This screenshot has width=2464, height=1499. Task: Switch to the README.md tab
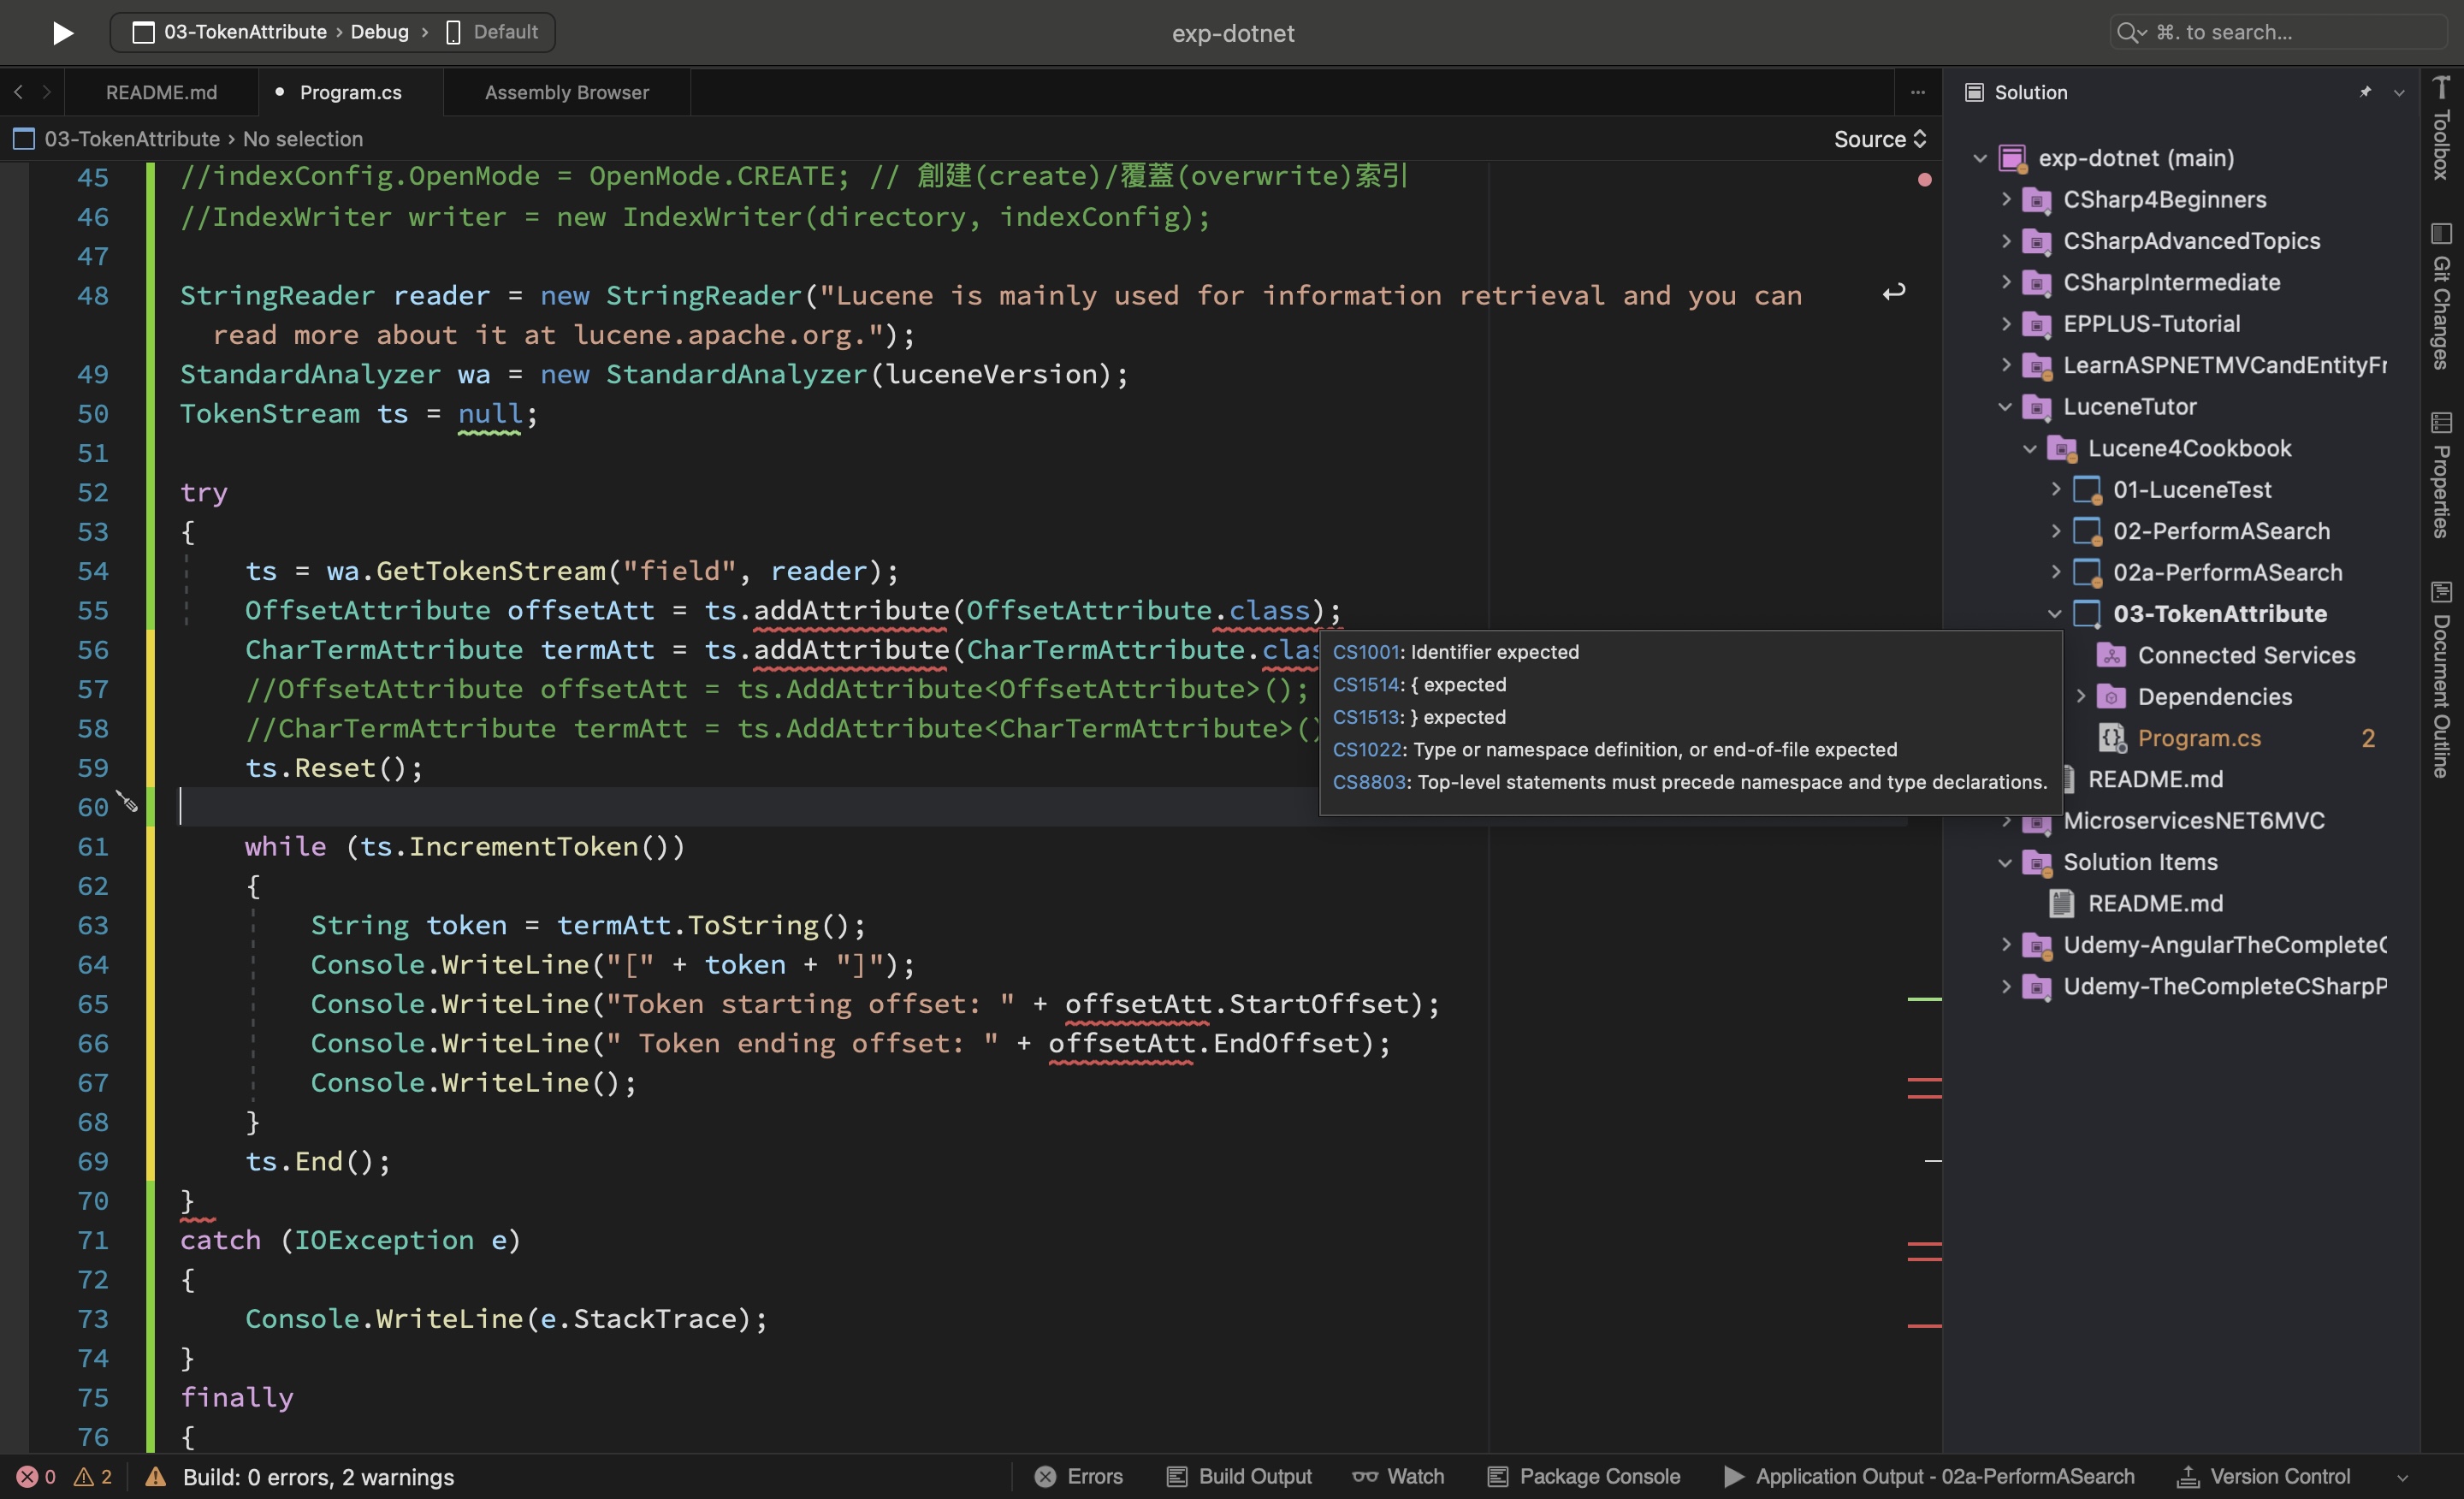(161, 92)
